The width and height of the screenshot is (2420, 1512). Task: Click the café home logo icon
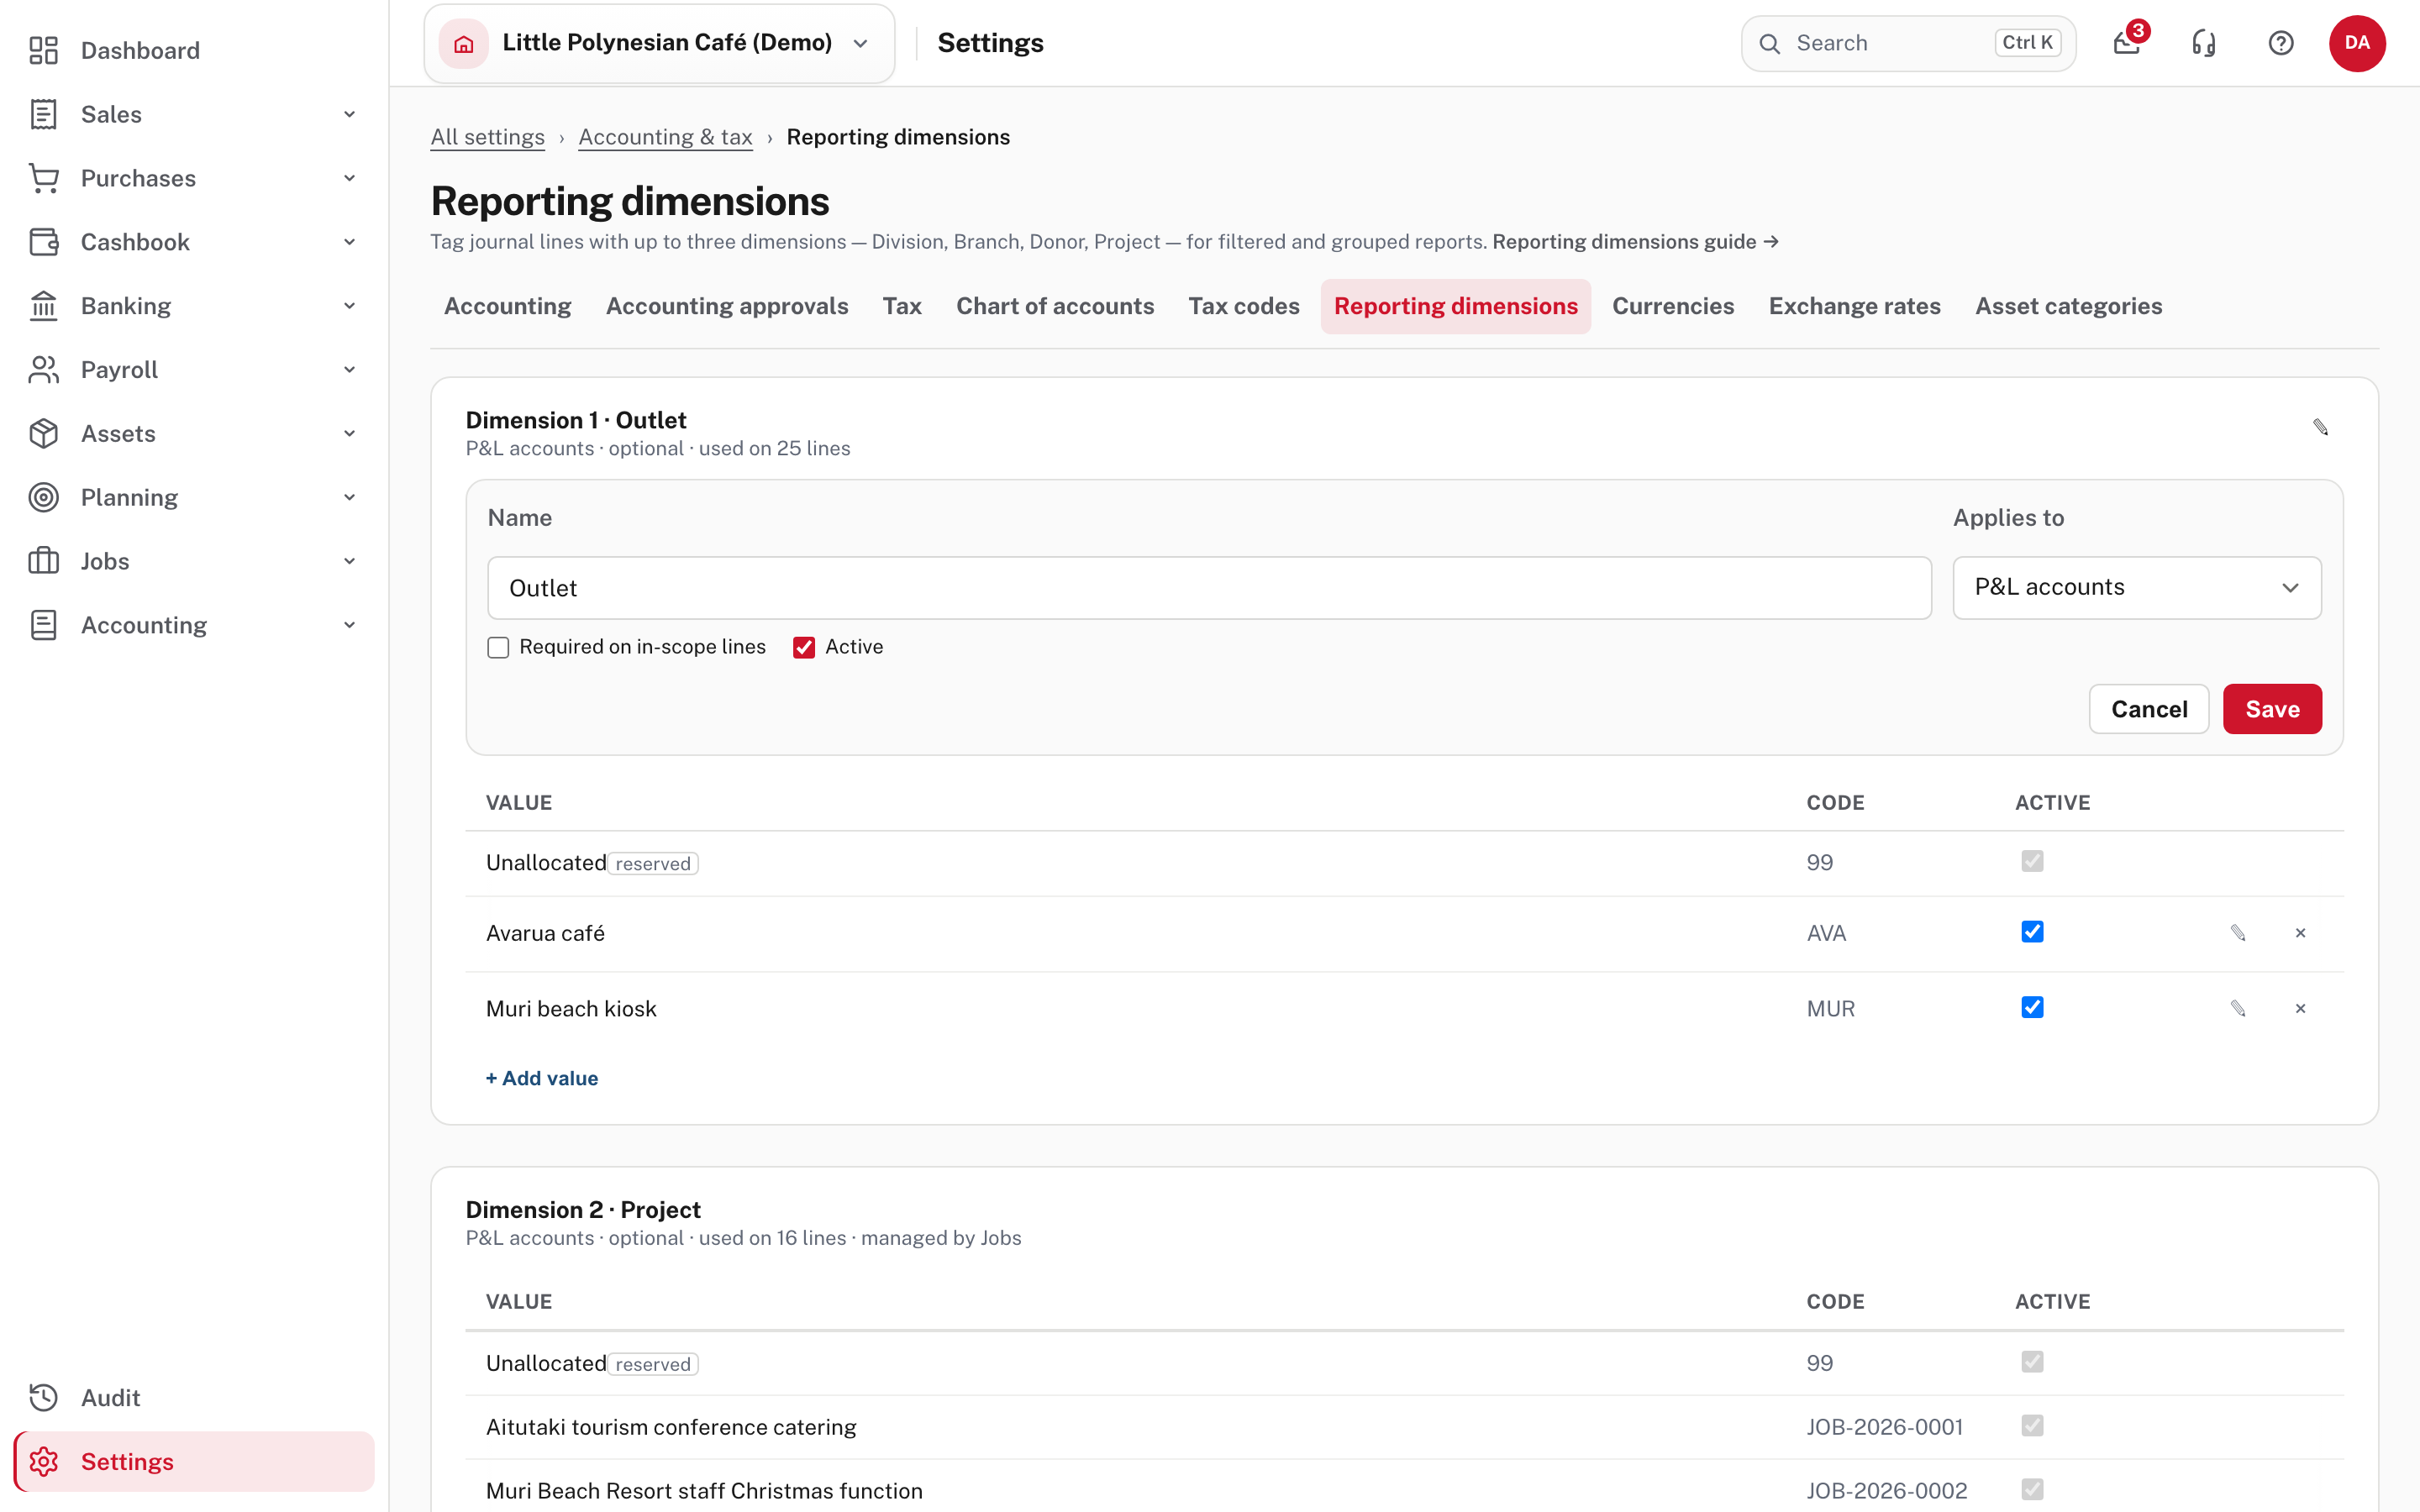point(463,43)
